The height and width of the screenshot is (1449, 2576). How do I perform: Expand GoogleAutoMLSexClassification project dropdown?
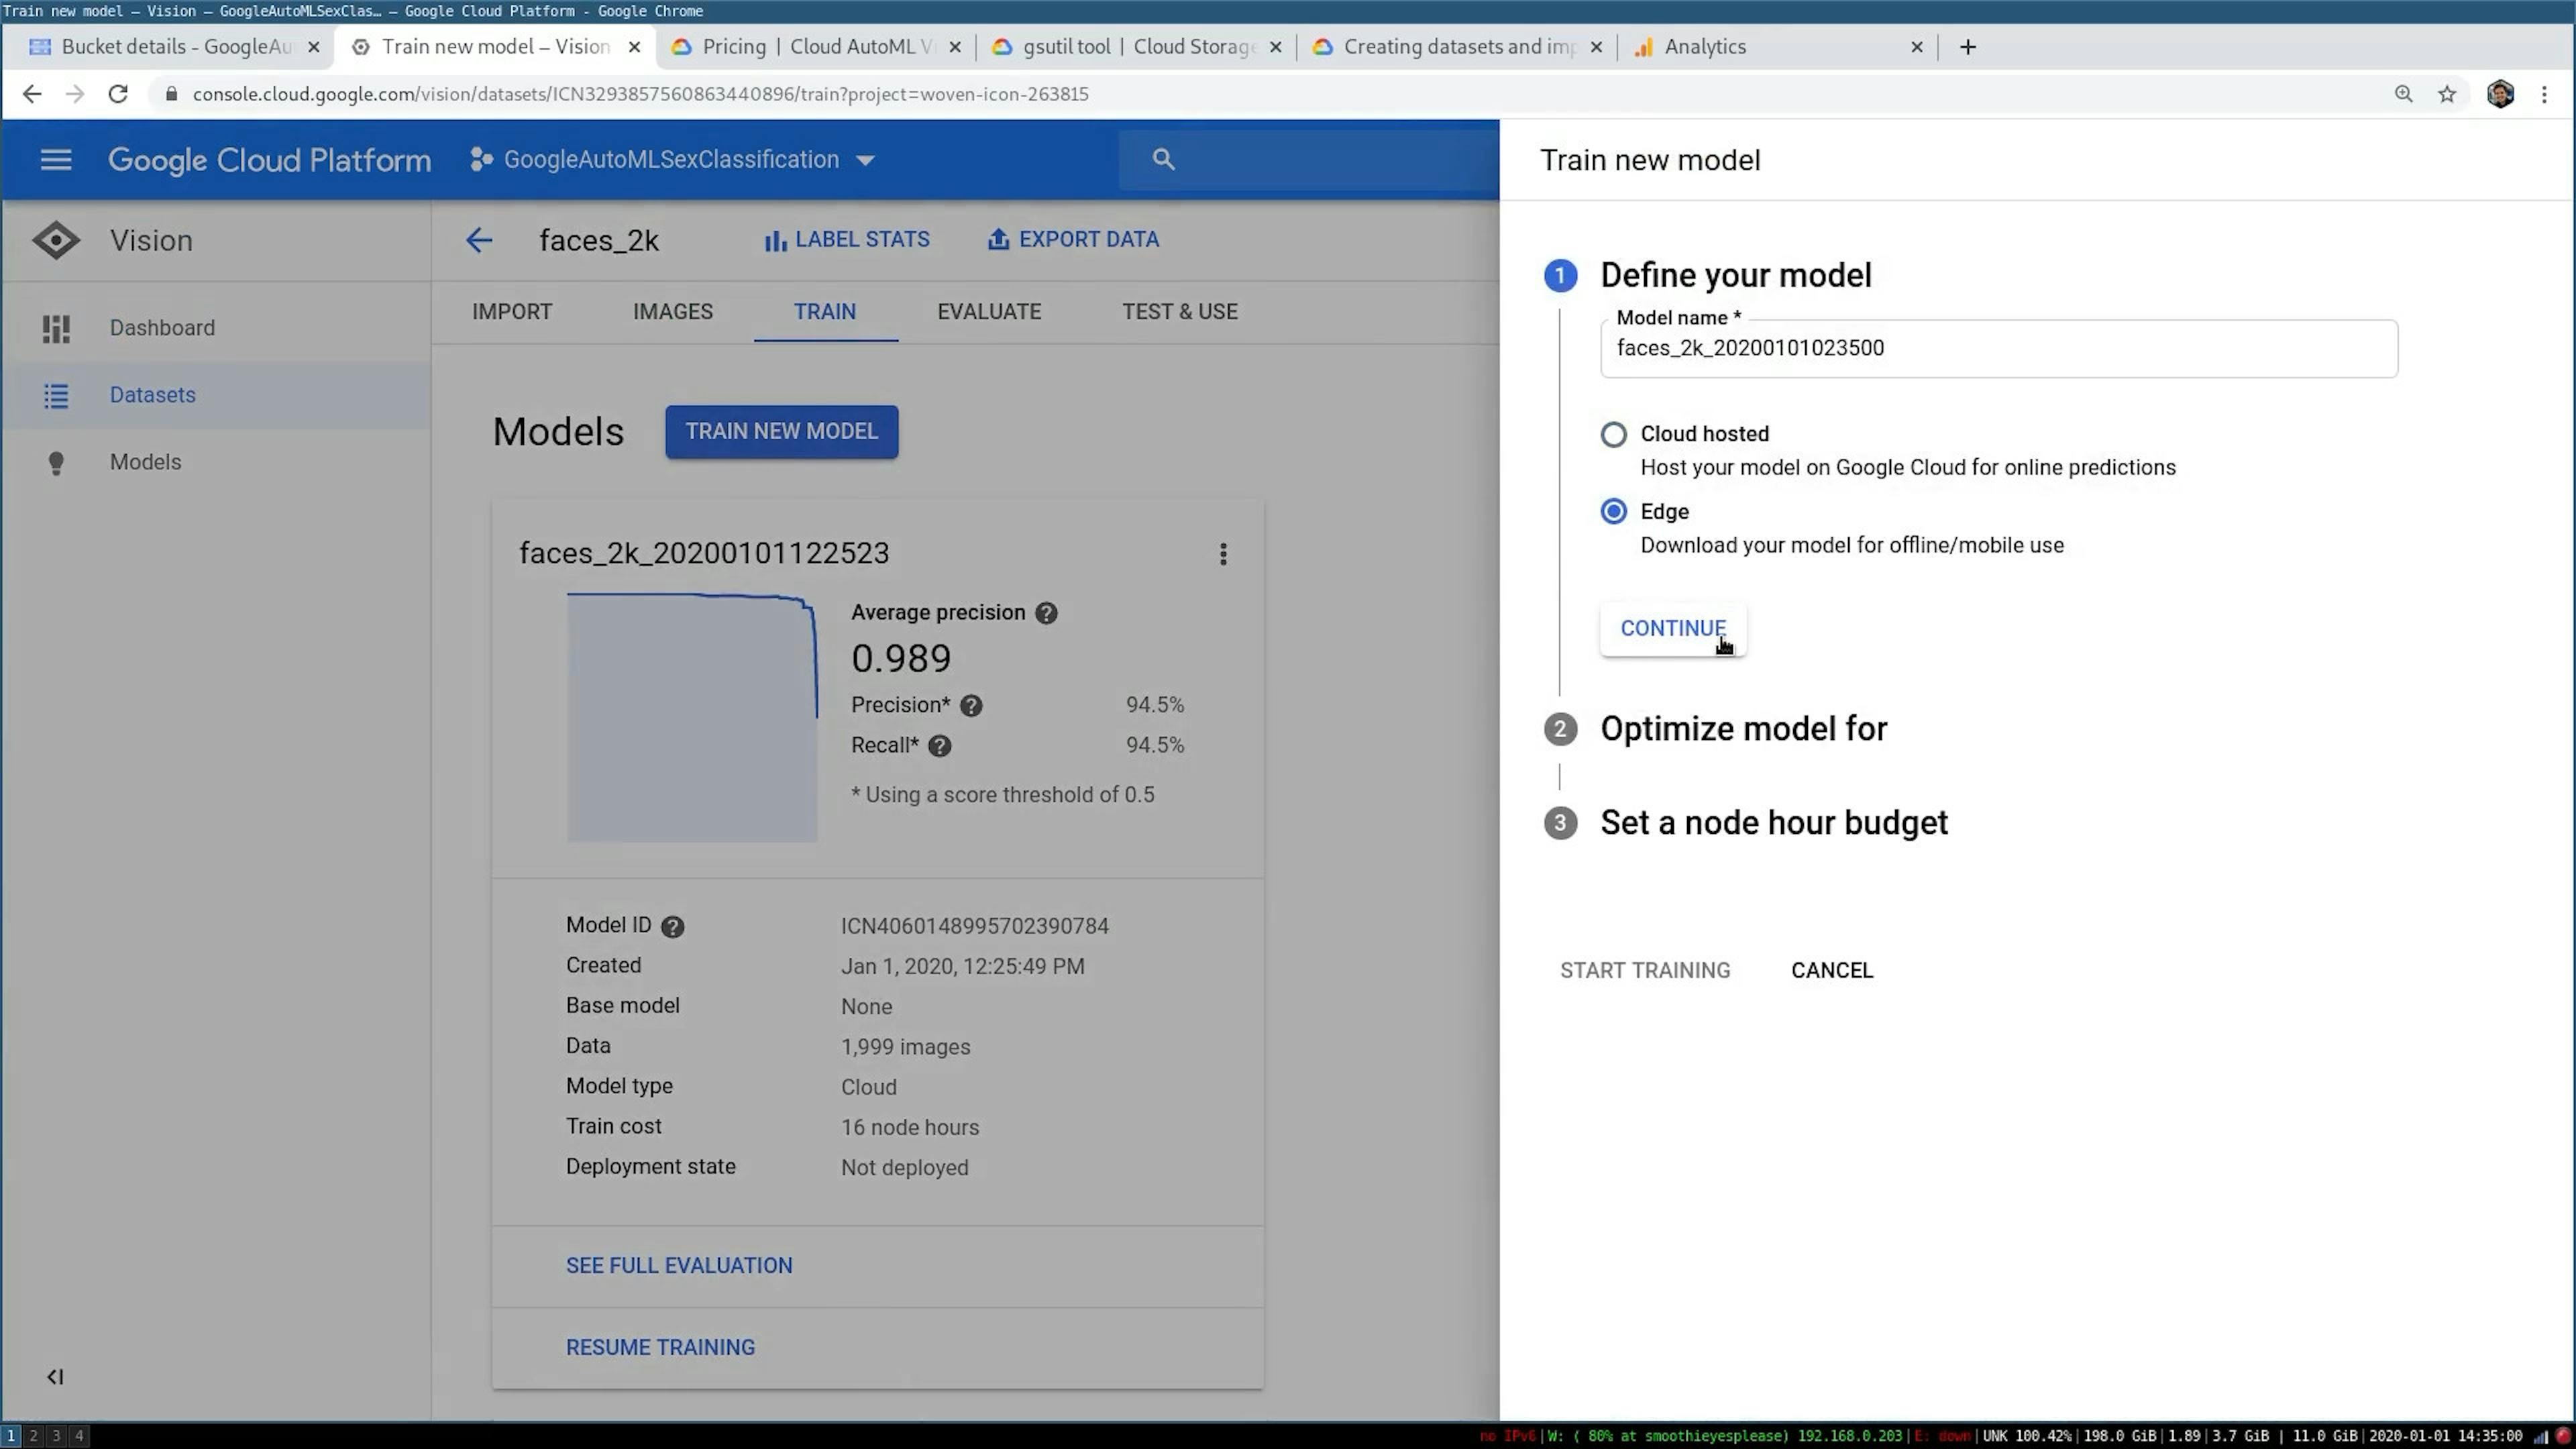(x=673, y=160)
